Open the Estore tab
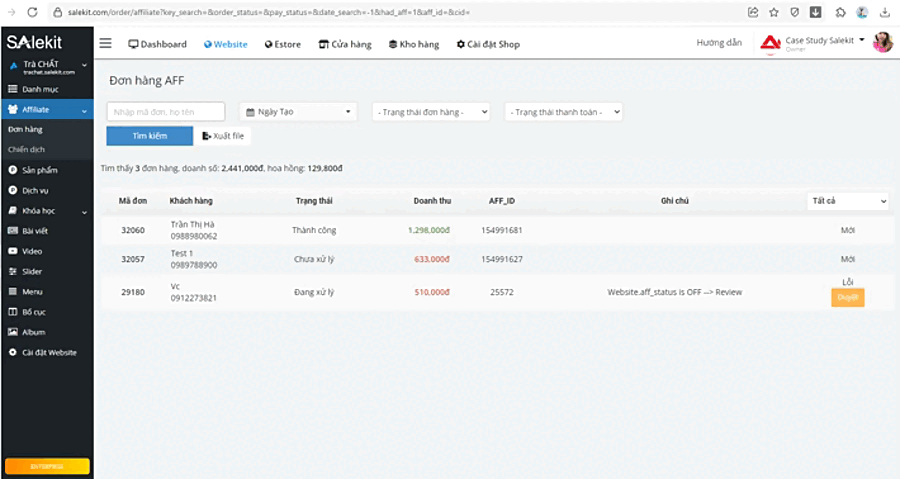 [282, 44]
